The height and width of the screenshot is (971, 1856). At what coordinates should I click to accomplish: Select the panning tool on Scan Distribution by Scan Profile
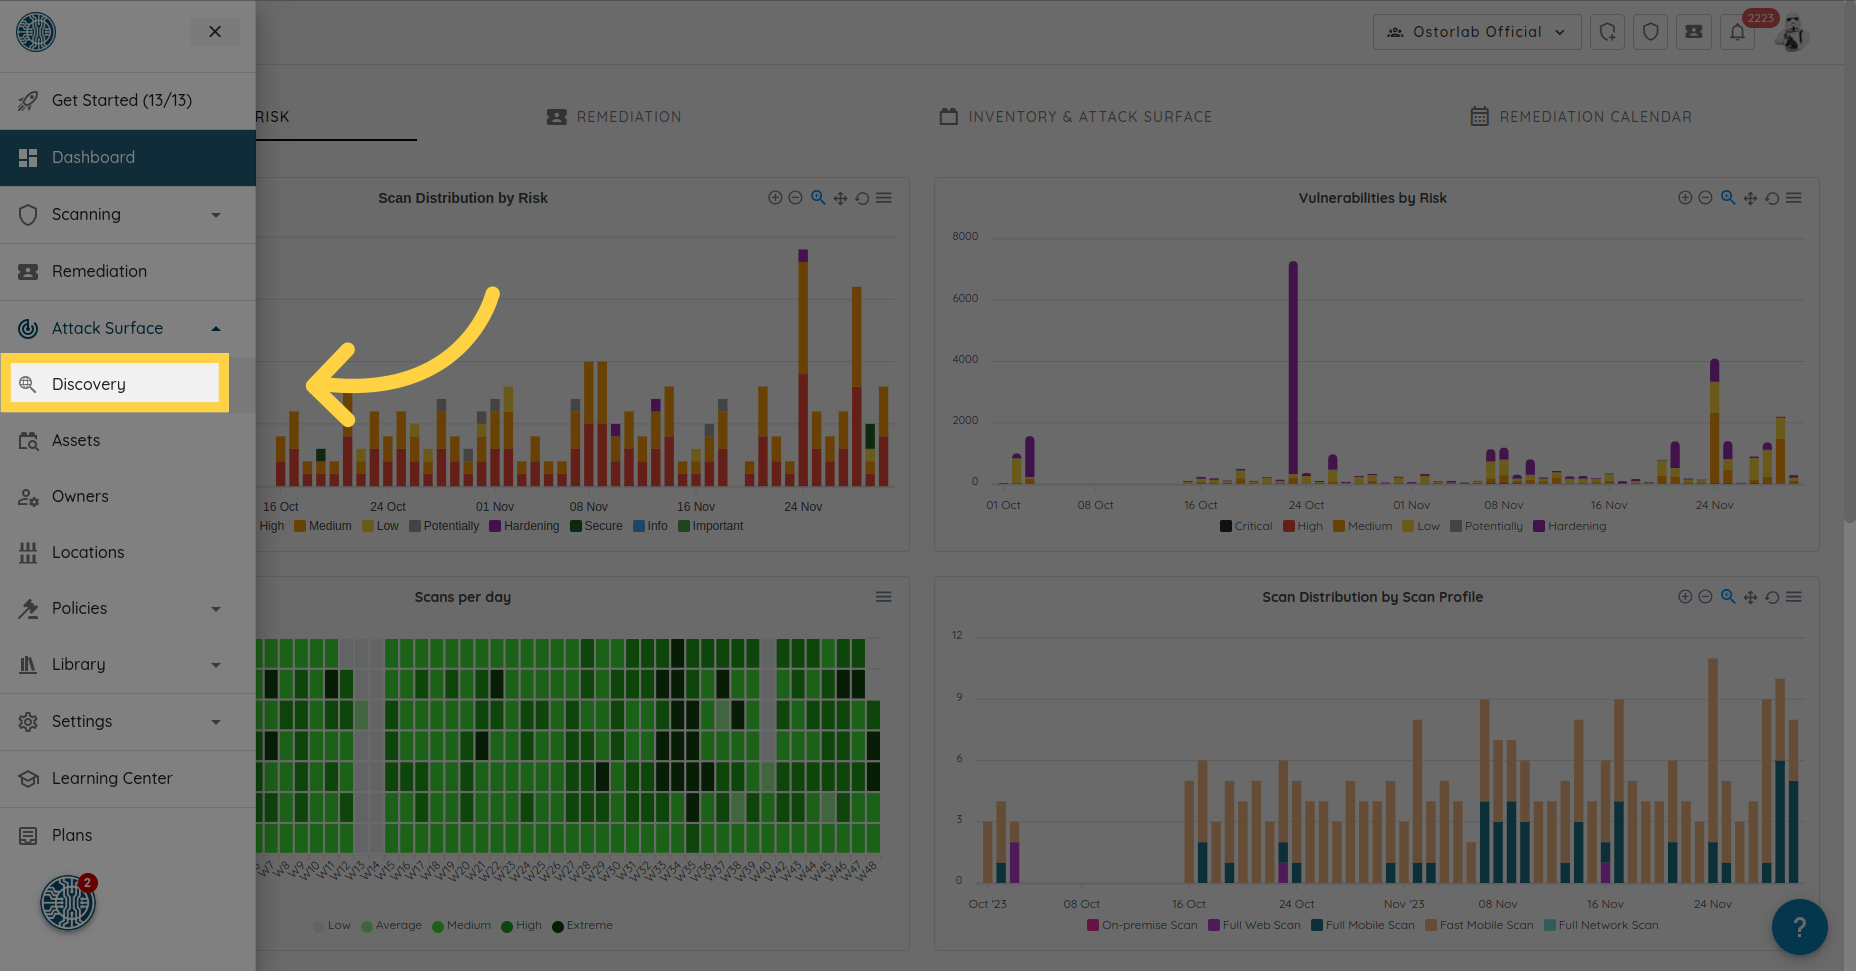[1750, 597]
